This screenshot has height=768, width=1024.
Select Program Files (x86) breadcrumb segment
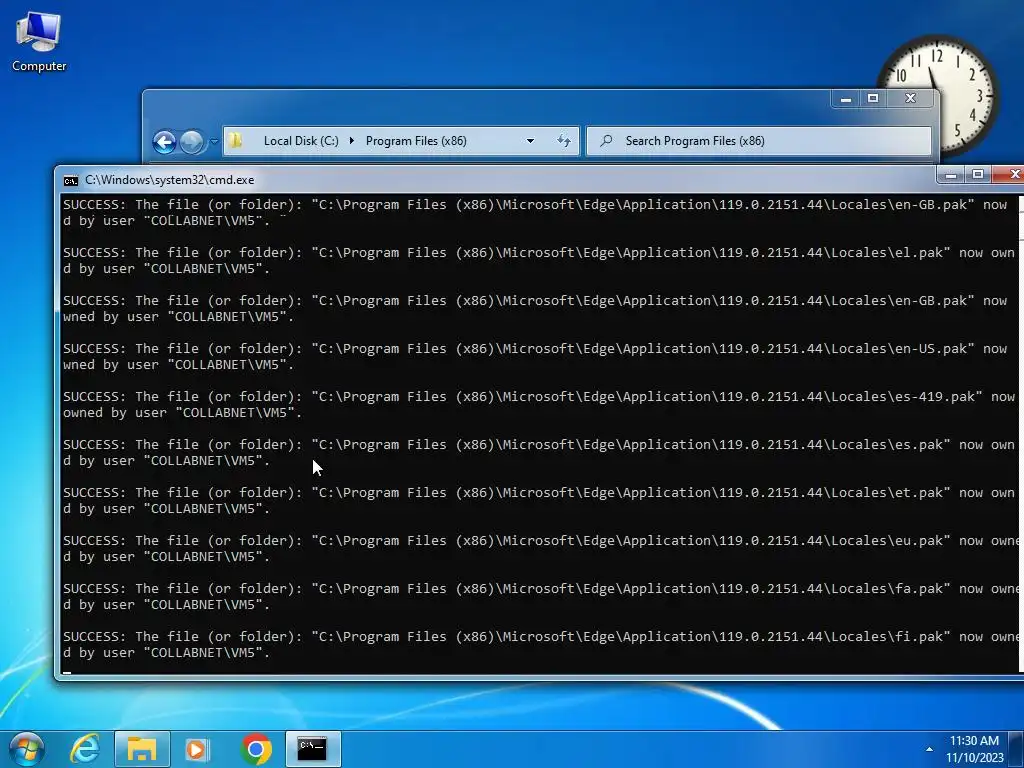point(416,140)
